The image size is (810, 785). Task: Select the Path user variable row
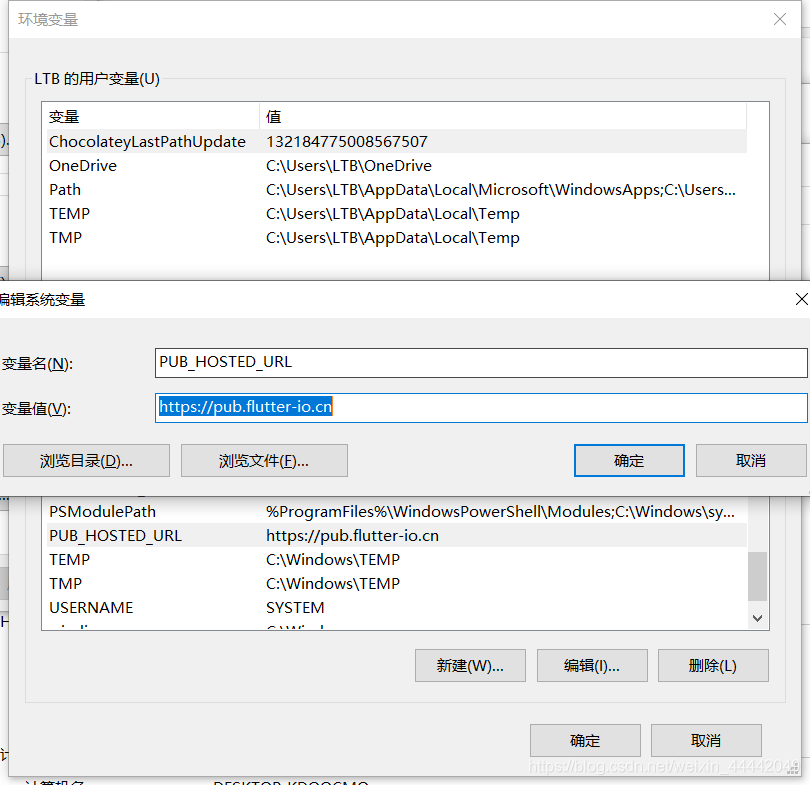[397, 190]
